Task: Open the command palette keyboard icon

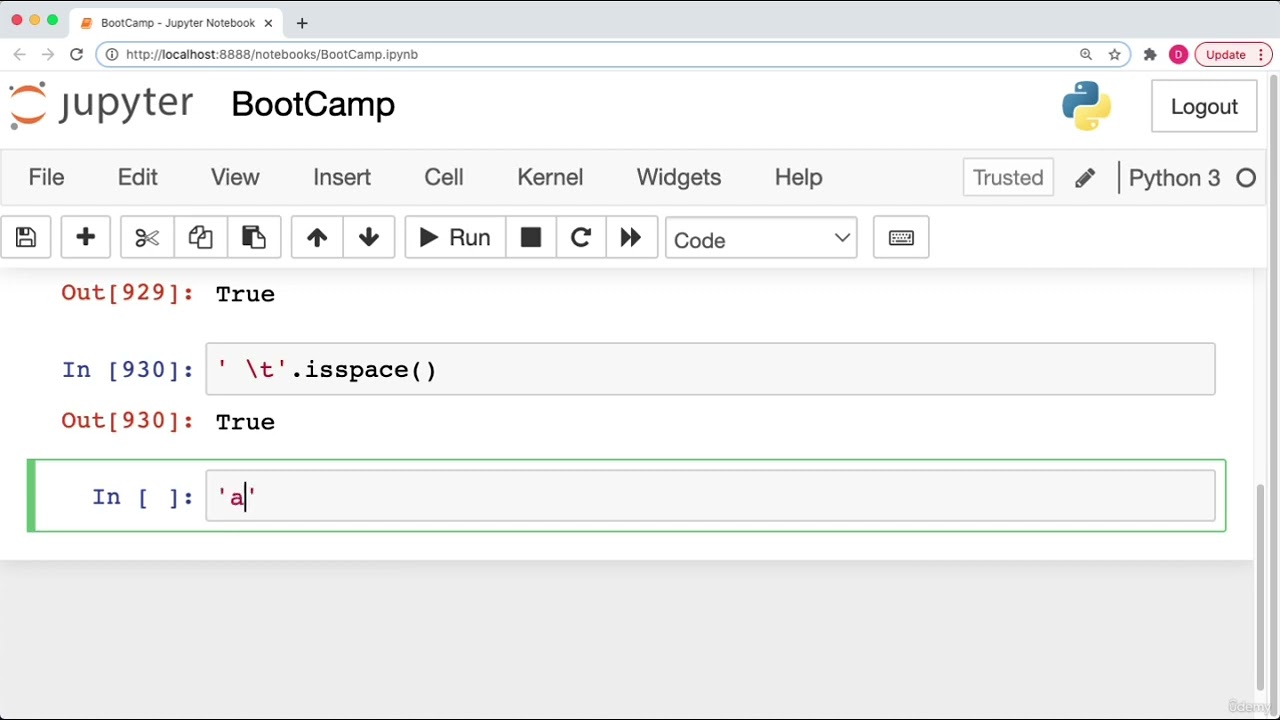Action: point(901,238)
